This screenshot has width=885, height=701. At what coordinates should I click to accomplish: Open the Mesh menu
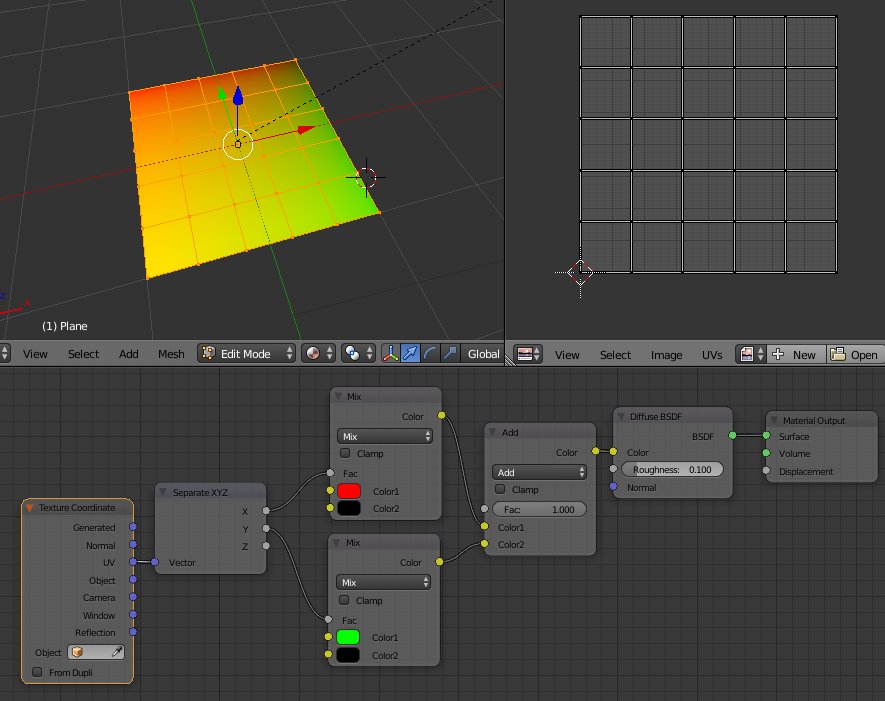pyautogui.click(x=171, y=354)
